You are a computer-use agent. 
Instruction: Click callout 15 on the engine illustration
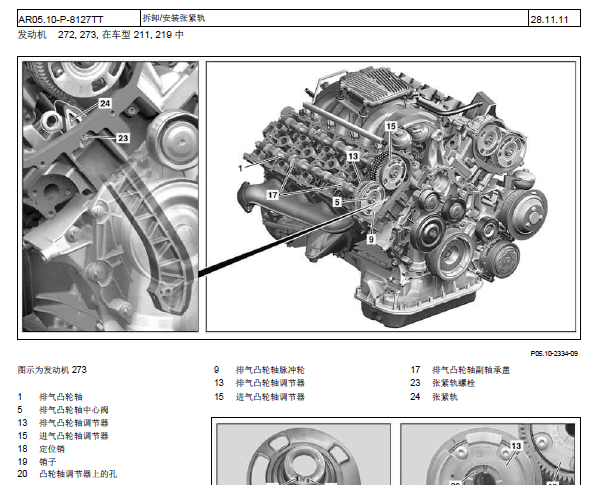(x=391, y=126)
